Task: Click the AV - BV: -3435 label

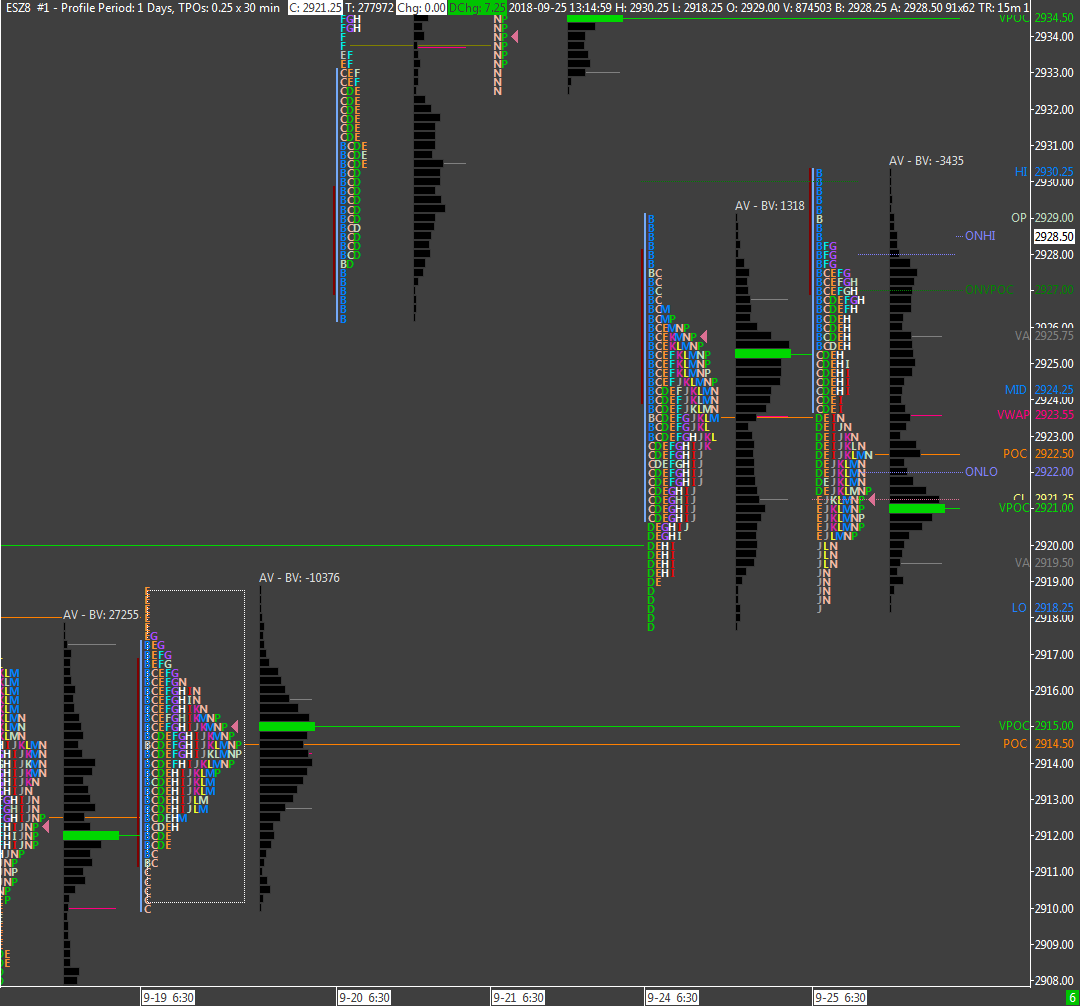Action: tap(926, 160)
